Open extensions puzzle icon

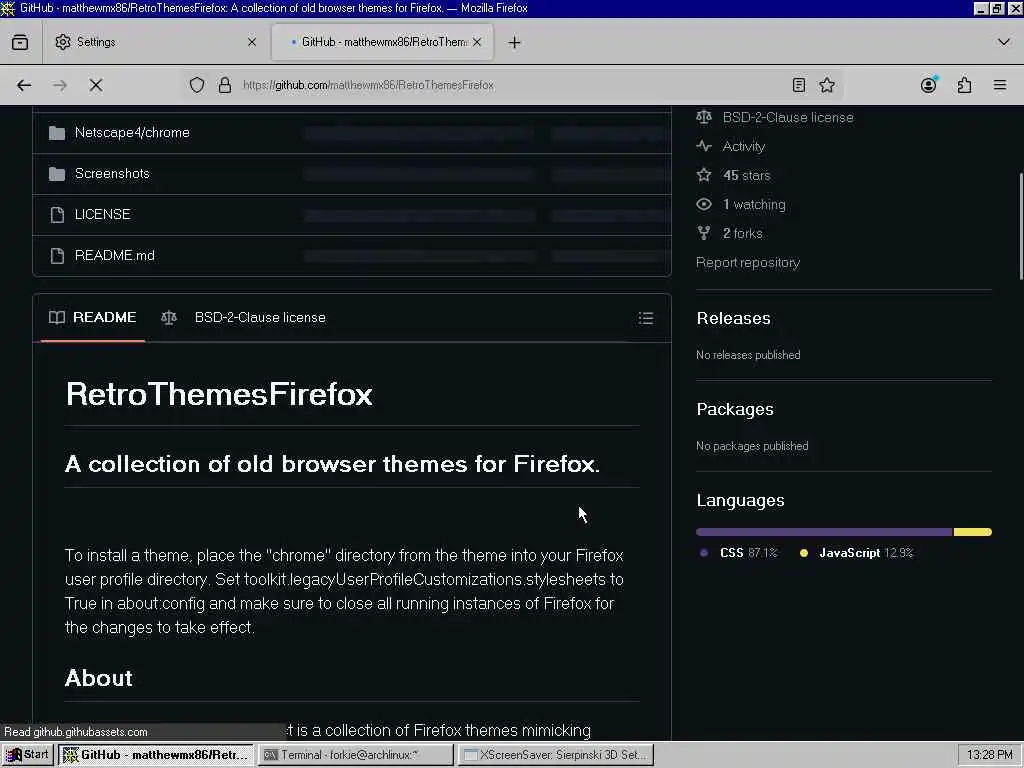click(965, 86)
